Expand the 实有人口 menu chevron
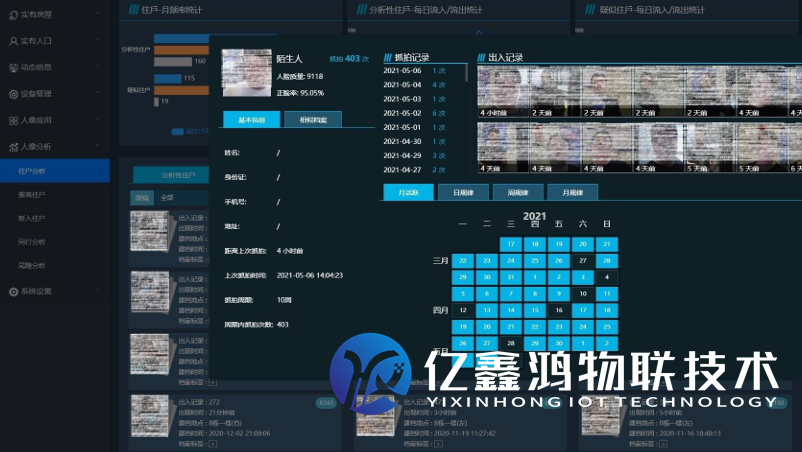Image resolution: width=802 pixels, height=452 pixels. pyautogui.click(x=97, y=39)
